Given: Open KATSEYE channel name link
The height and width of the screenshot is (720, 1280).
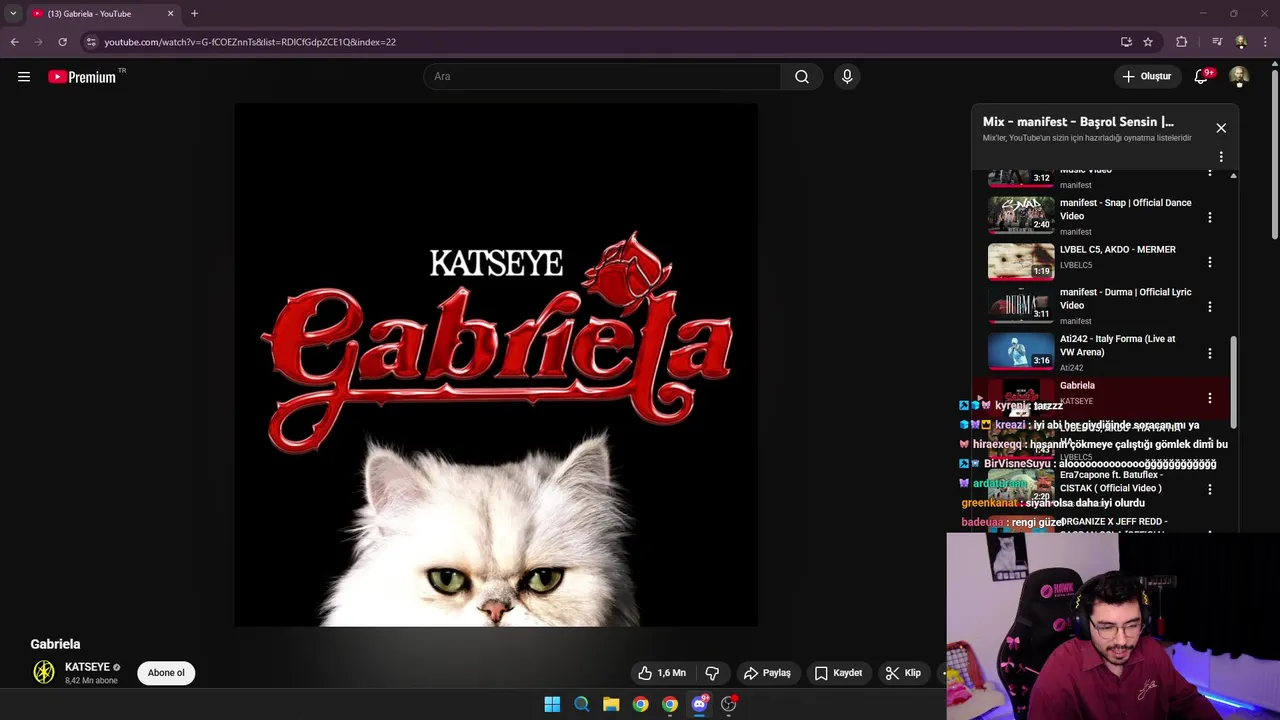Looking at the screenshot, I should click(x=87, y=667).
